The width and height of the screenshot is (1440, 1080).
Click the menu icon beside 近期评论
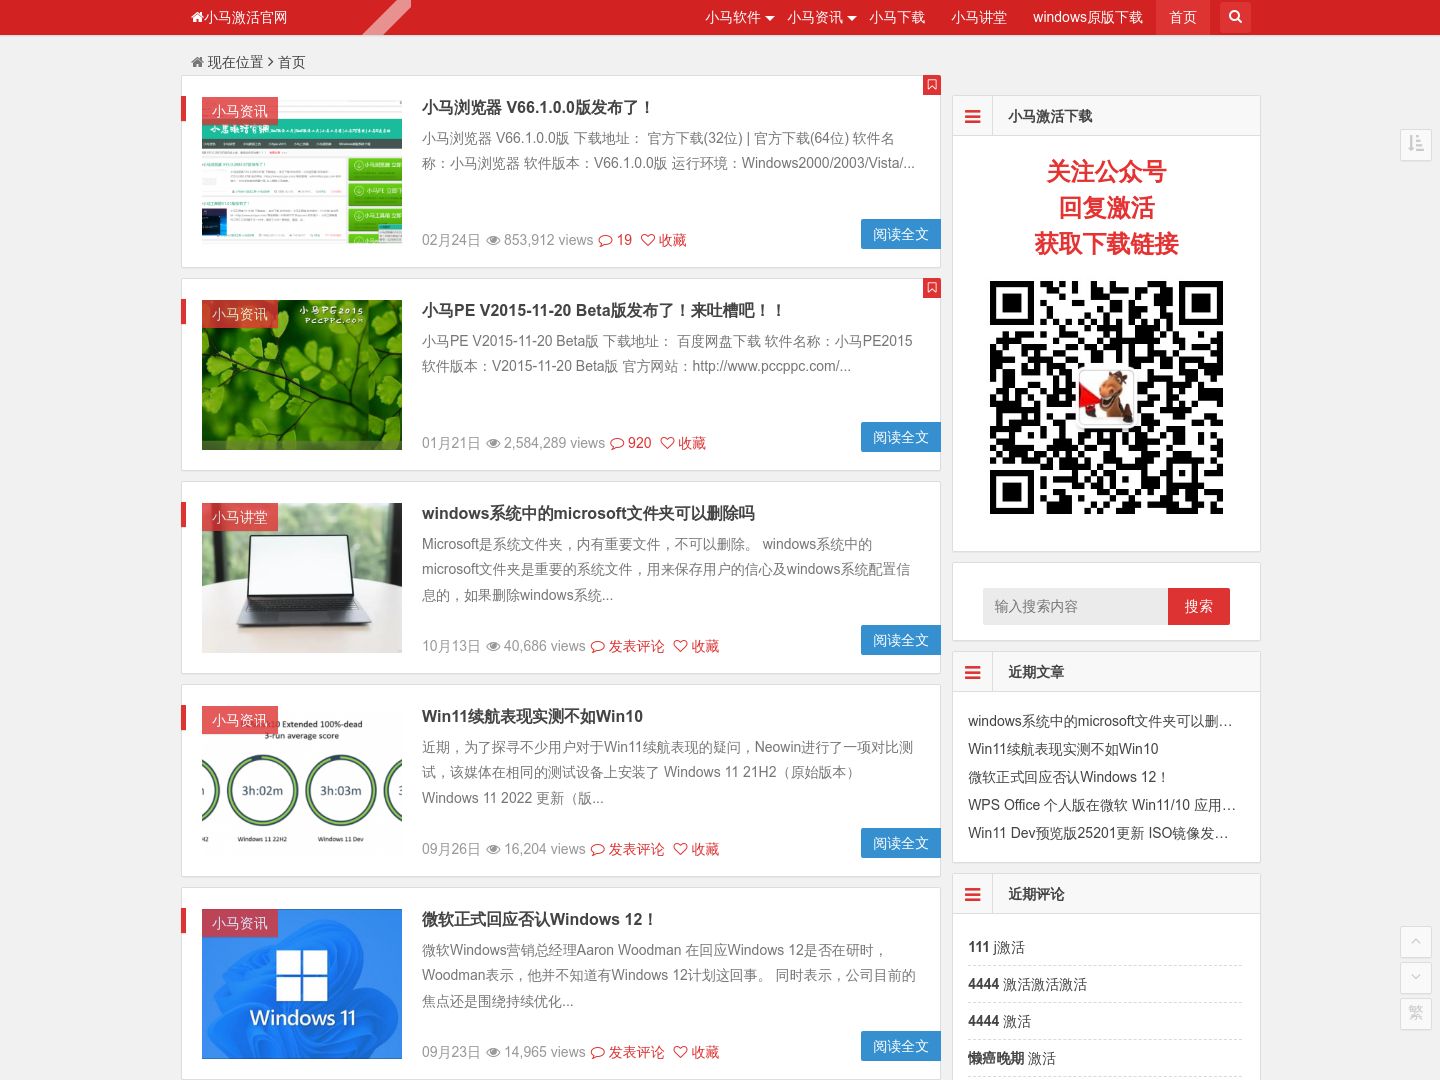(972, 894)
